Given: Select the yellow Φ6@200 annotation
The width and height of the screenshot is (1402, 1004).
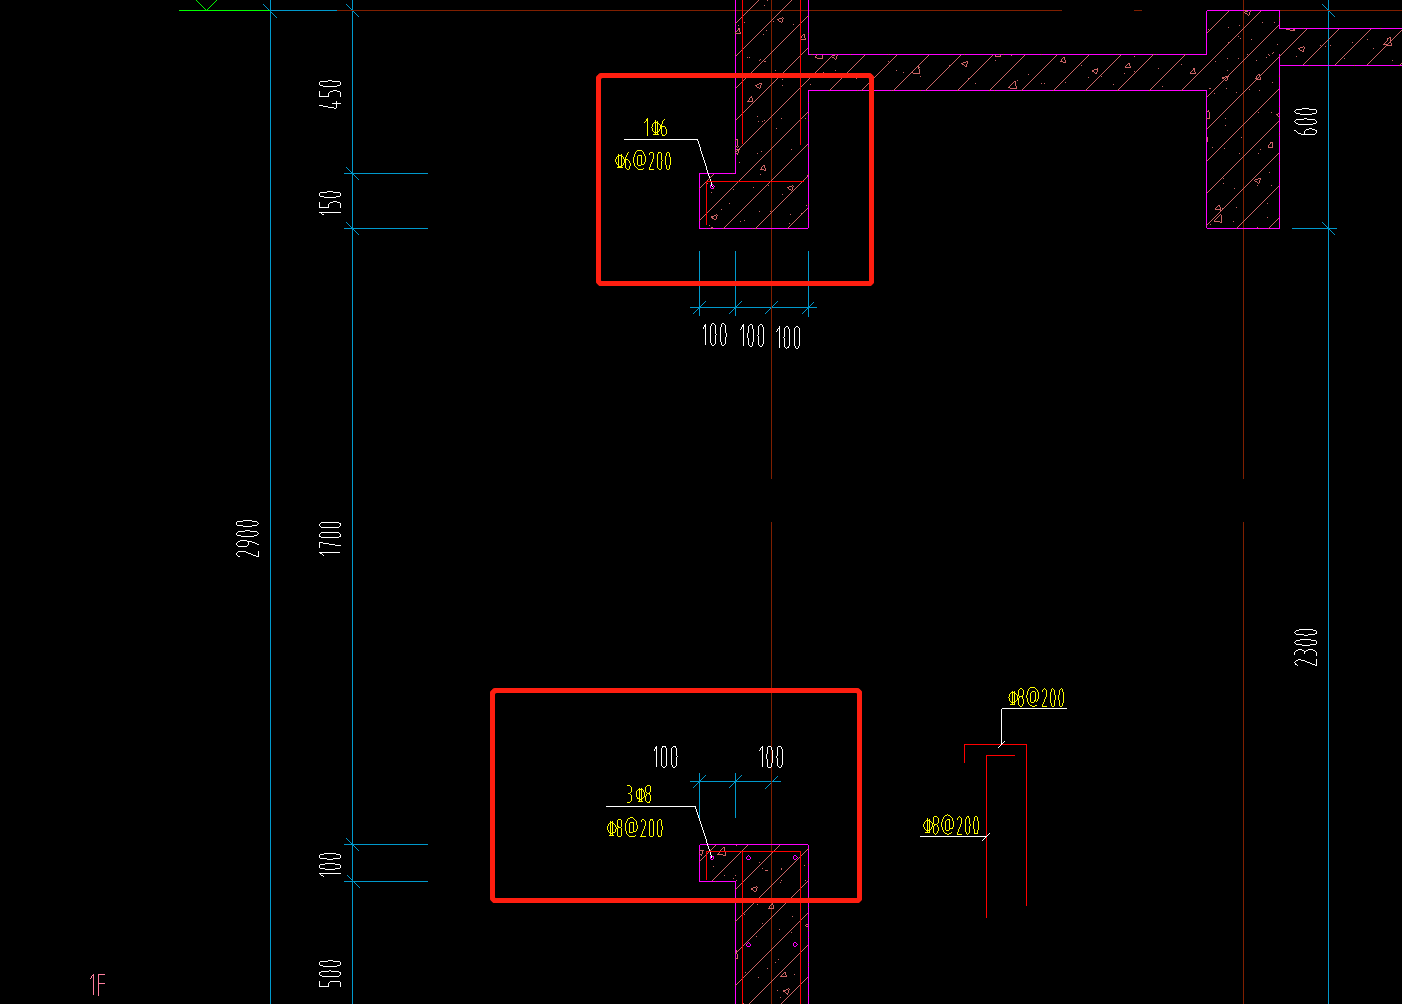Looking at the screenshot, I should (643, 161).
